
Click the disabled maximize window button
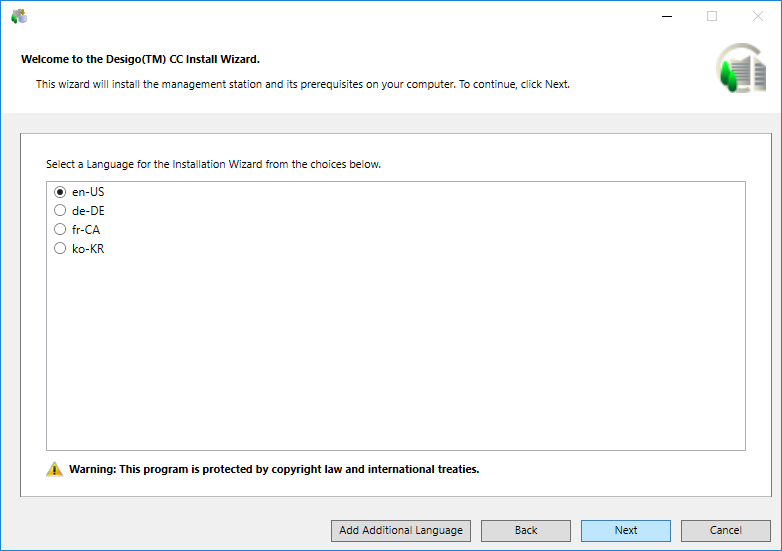tap(712, 16)
